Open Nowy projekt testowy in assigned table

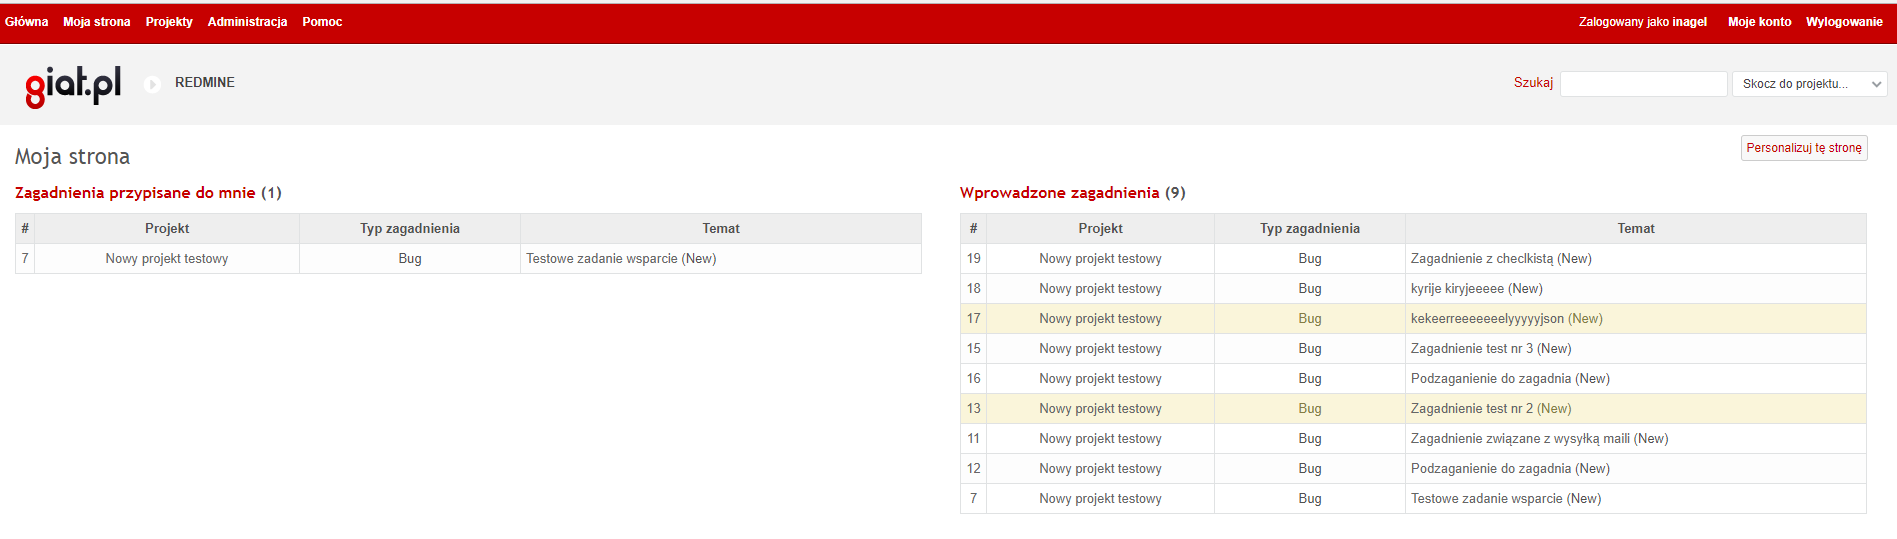point(167,259)
